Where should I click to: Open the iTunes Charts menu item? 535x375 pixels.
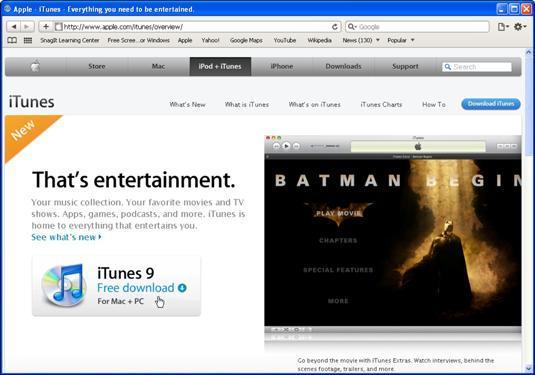[x=381, y=104]
